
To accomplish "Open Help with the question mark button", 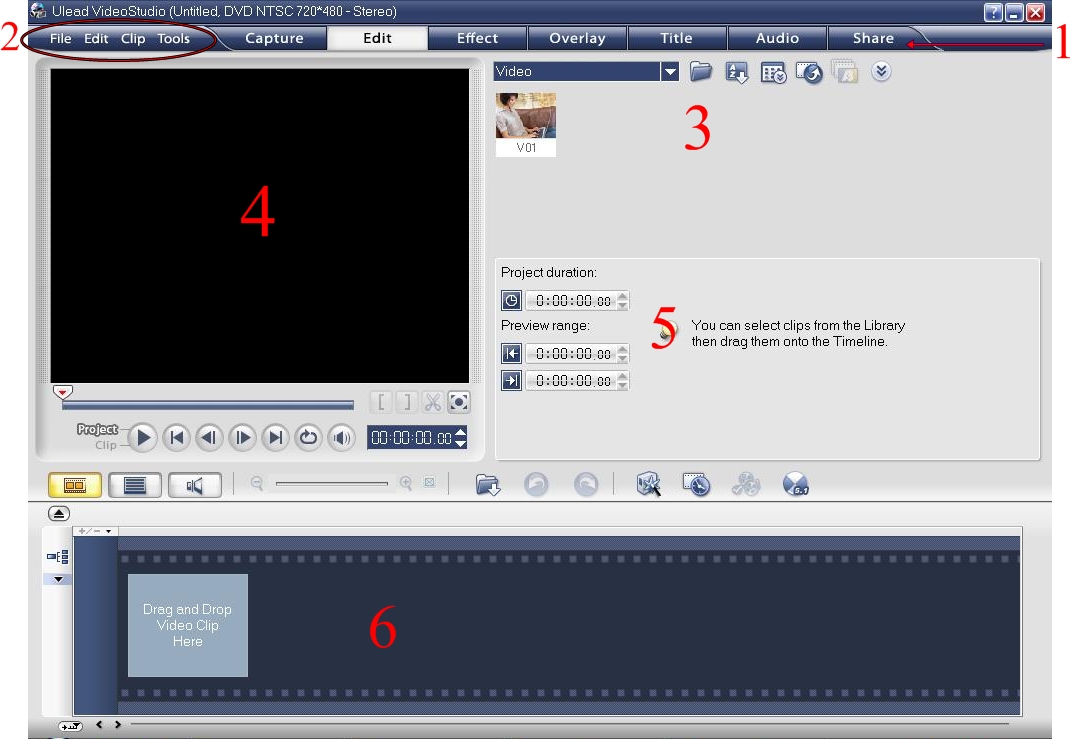I will coord(993,12).
